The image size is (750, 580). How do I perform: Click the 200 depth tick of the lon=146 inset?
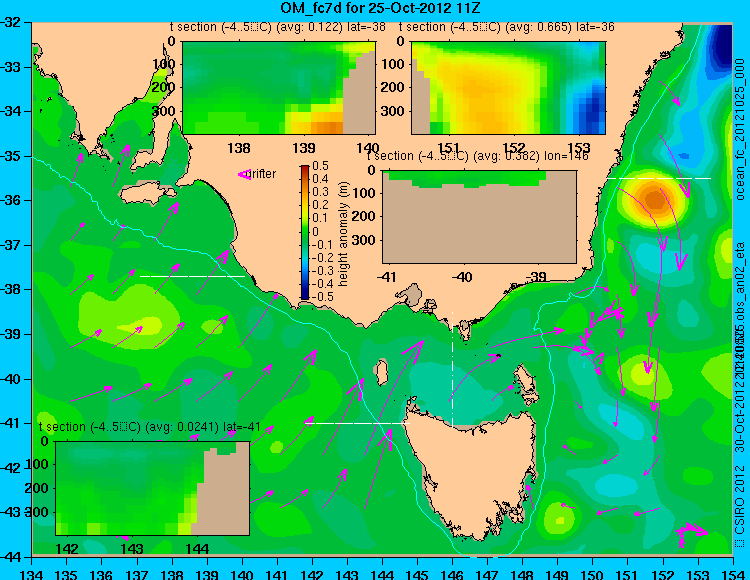tap(364, 216)
